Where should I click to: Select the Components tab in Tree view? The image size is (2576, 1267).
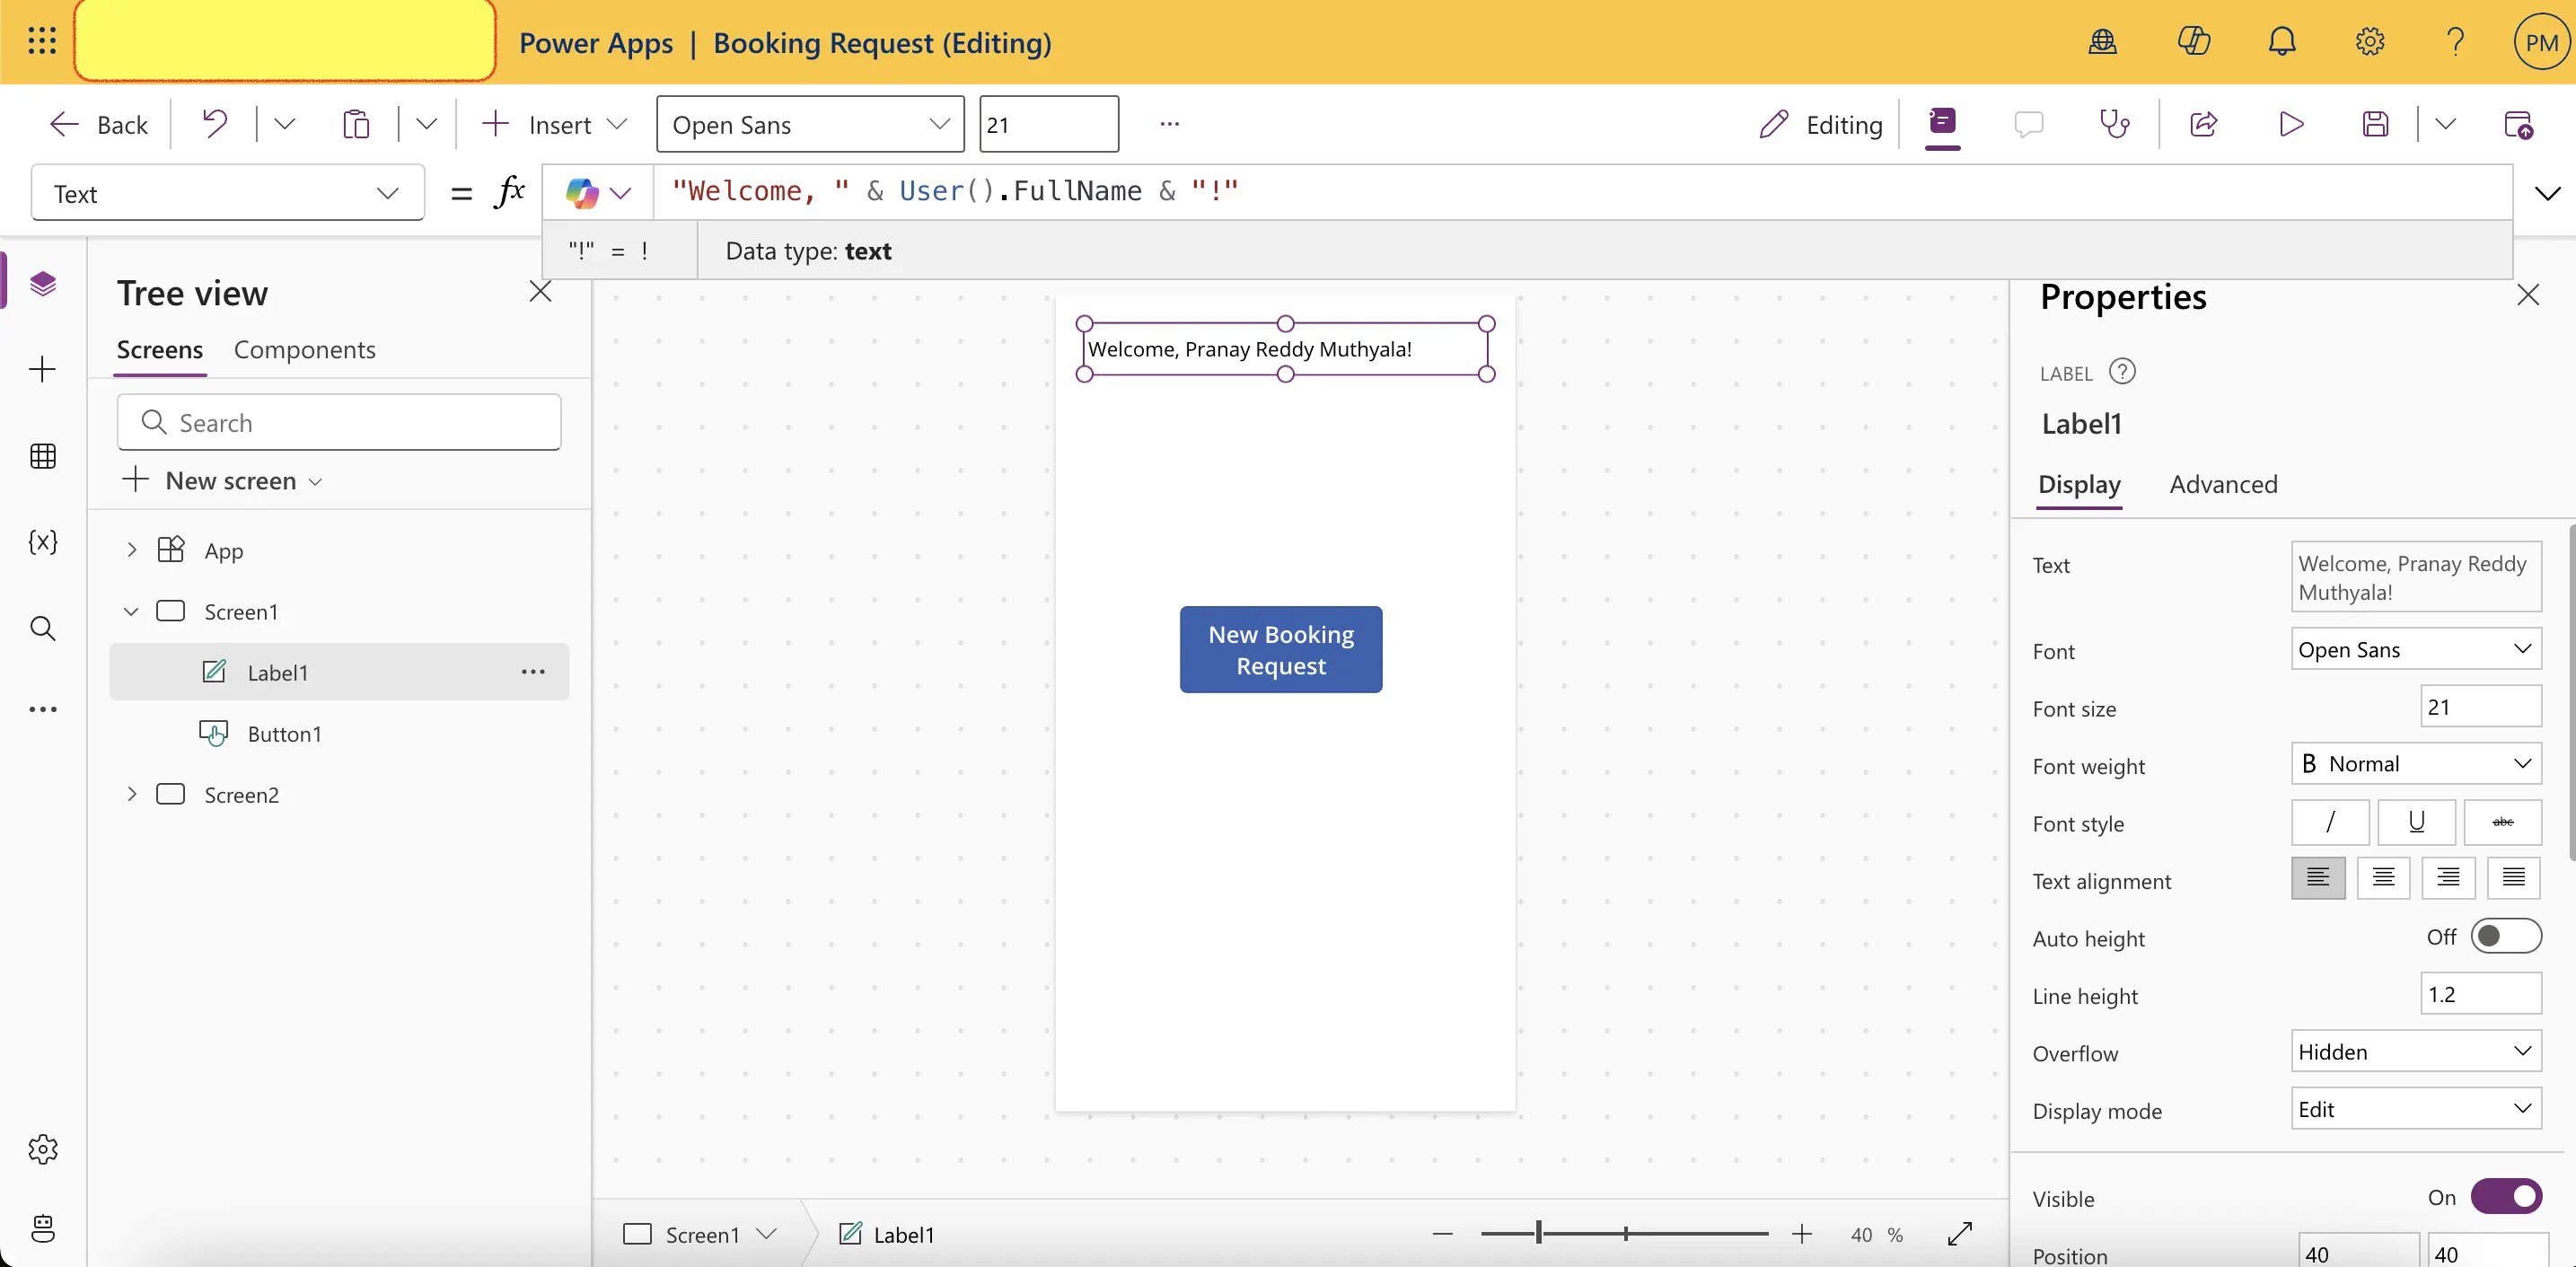click(x=303, y=348)
